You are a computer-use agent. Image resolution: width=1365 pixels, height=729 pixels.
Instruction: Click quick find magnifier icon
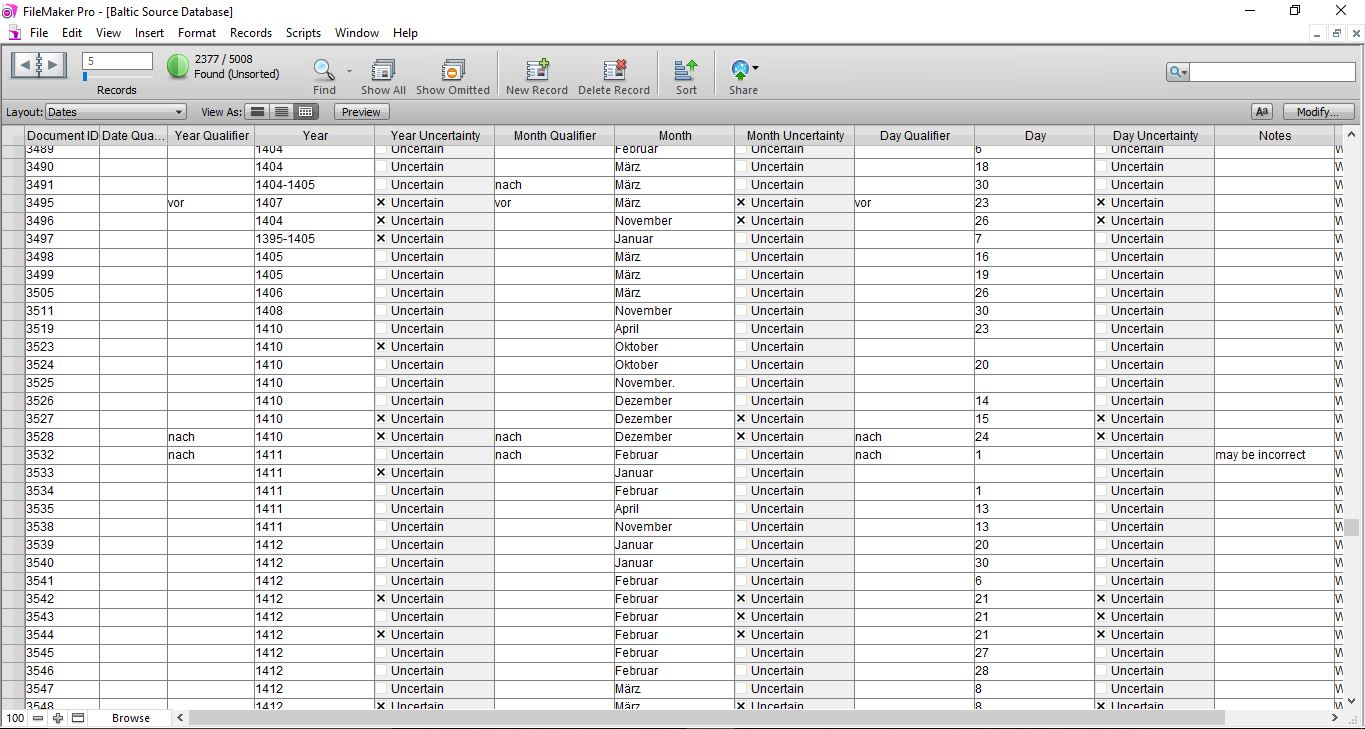[1175, 72]
